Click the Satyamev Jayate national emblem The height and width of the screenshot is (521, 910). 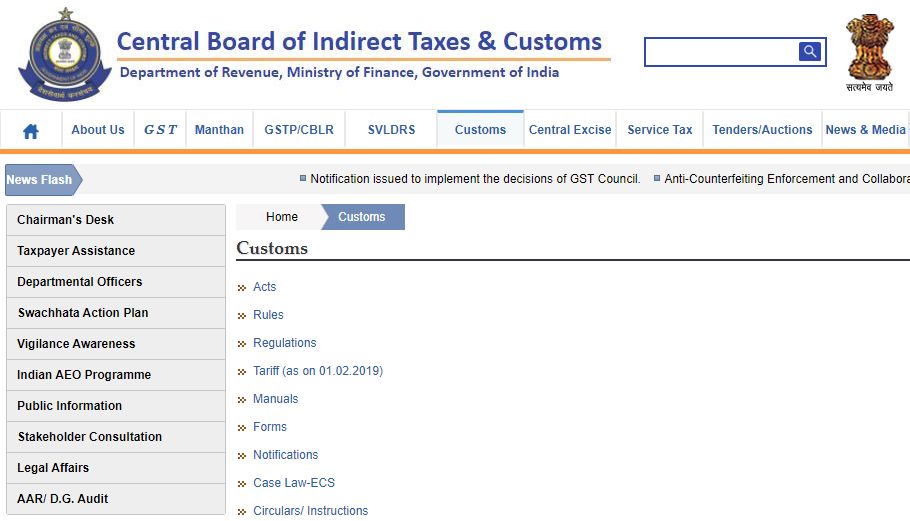(869, 52)
